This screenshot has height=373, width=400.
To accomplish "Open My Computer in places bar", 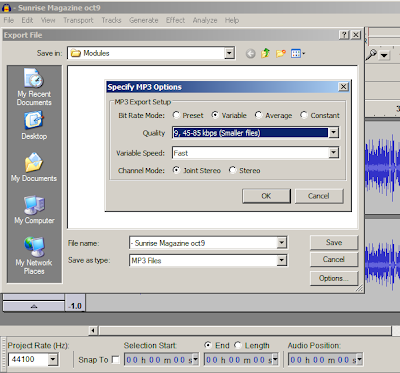I will [x=34, y=210].
